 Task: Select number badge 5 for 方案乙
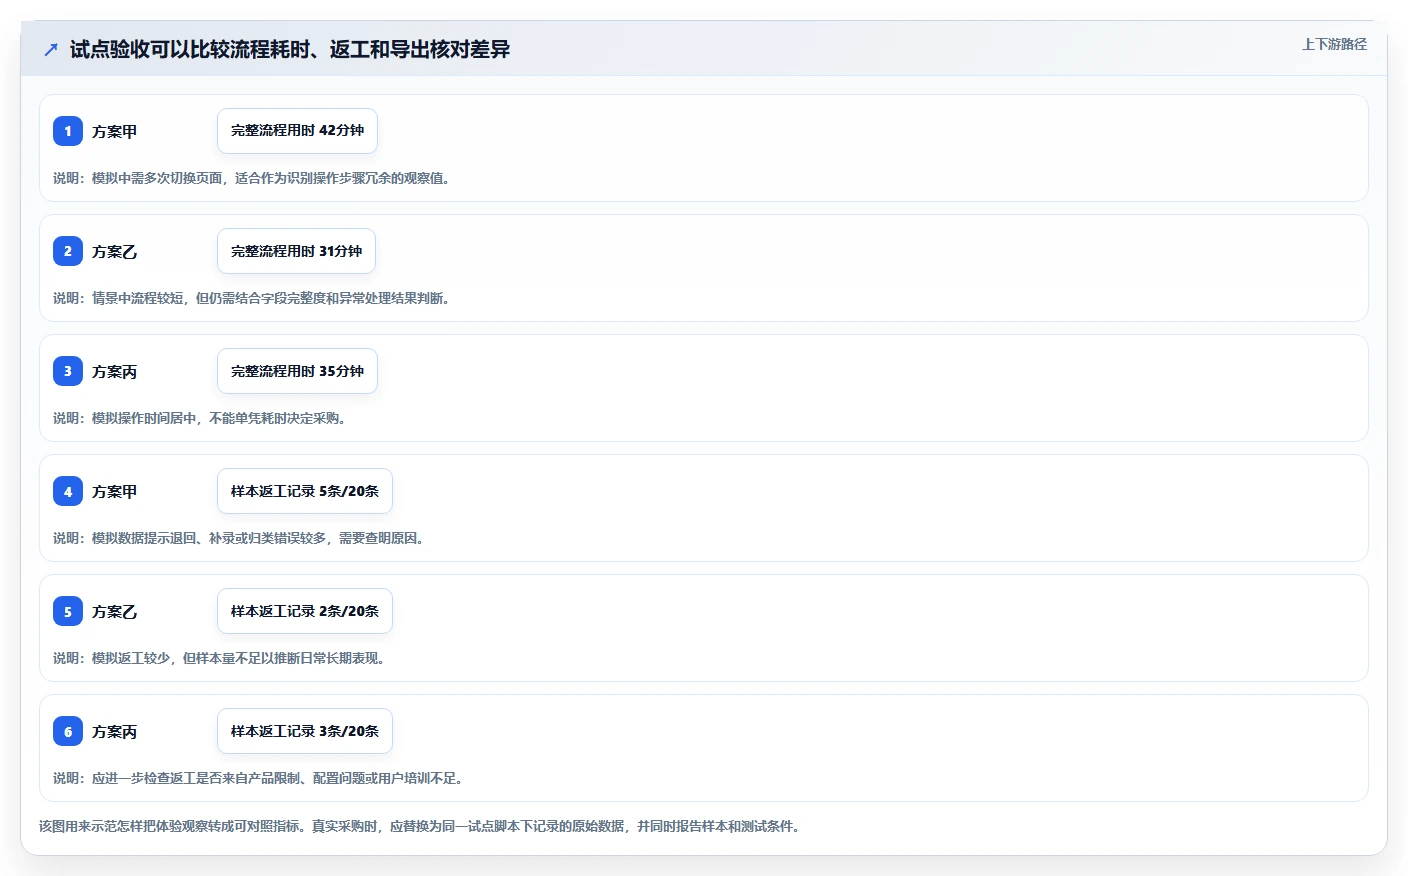click(x=68, y=611)
